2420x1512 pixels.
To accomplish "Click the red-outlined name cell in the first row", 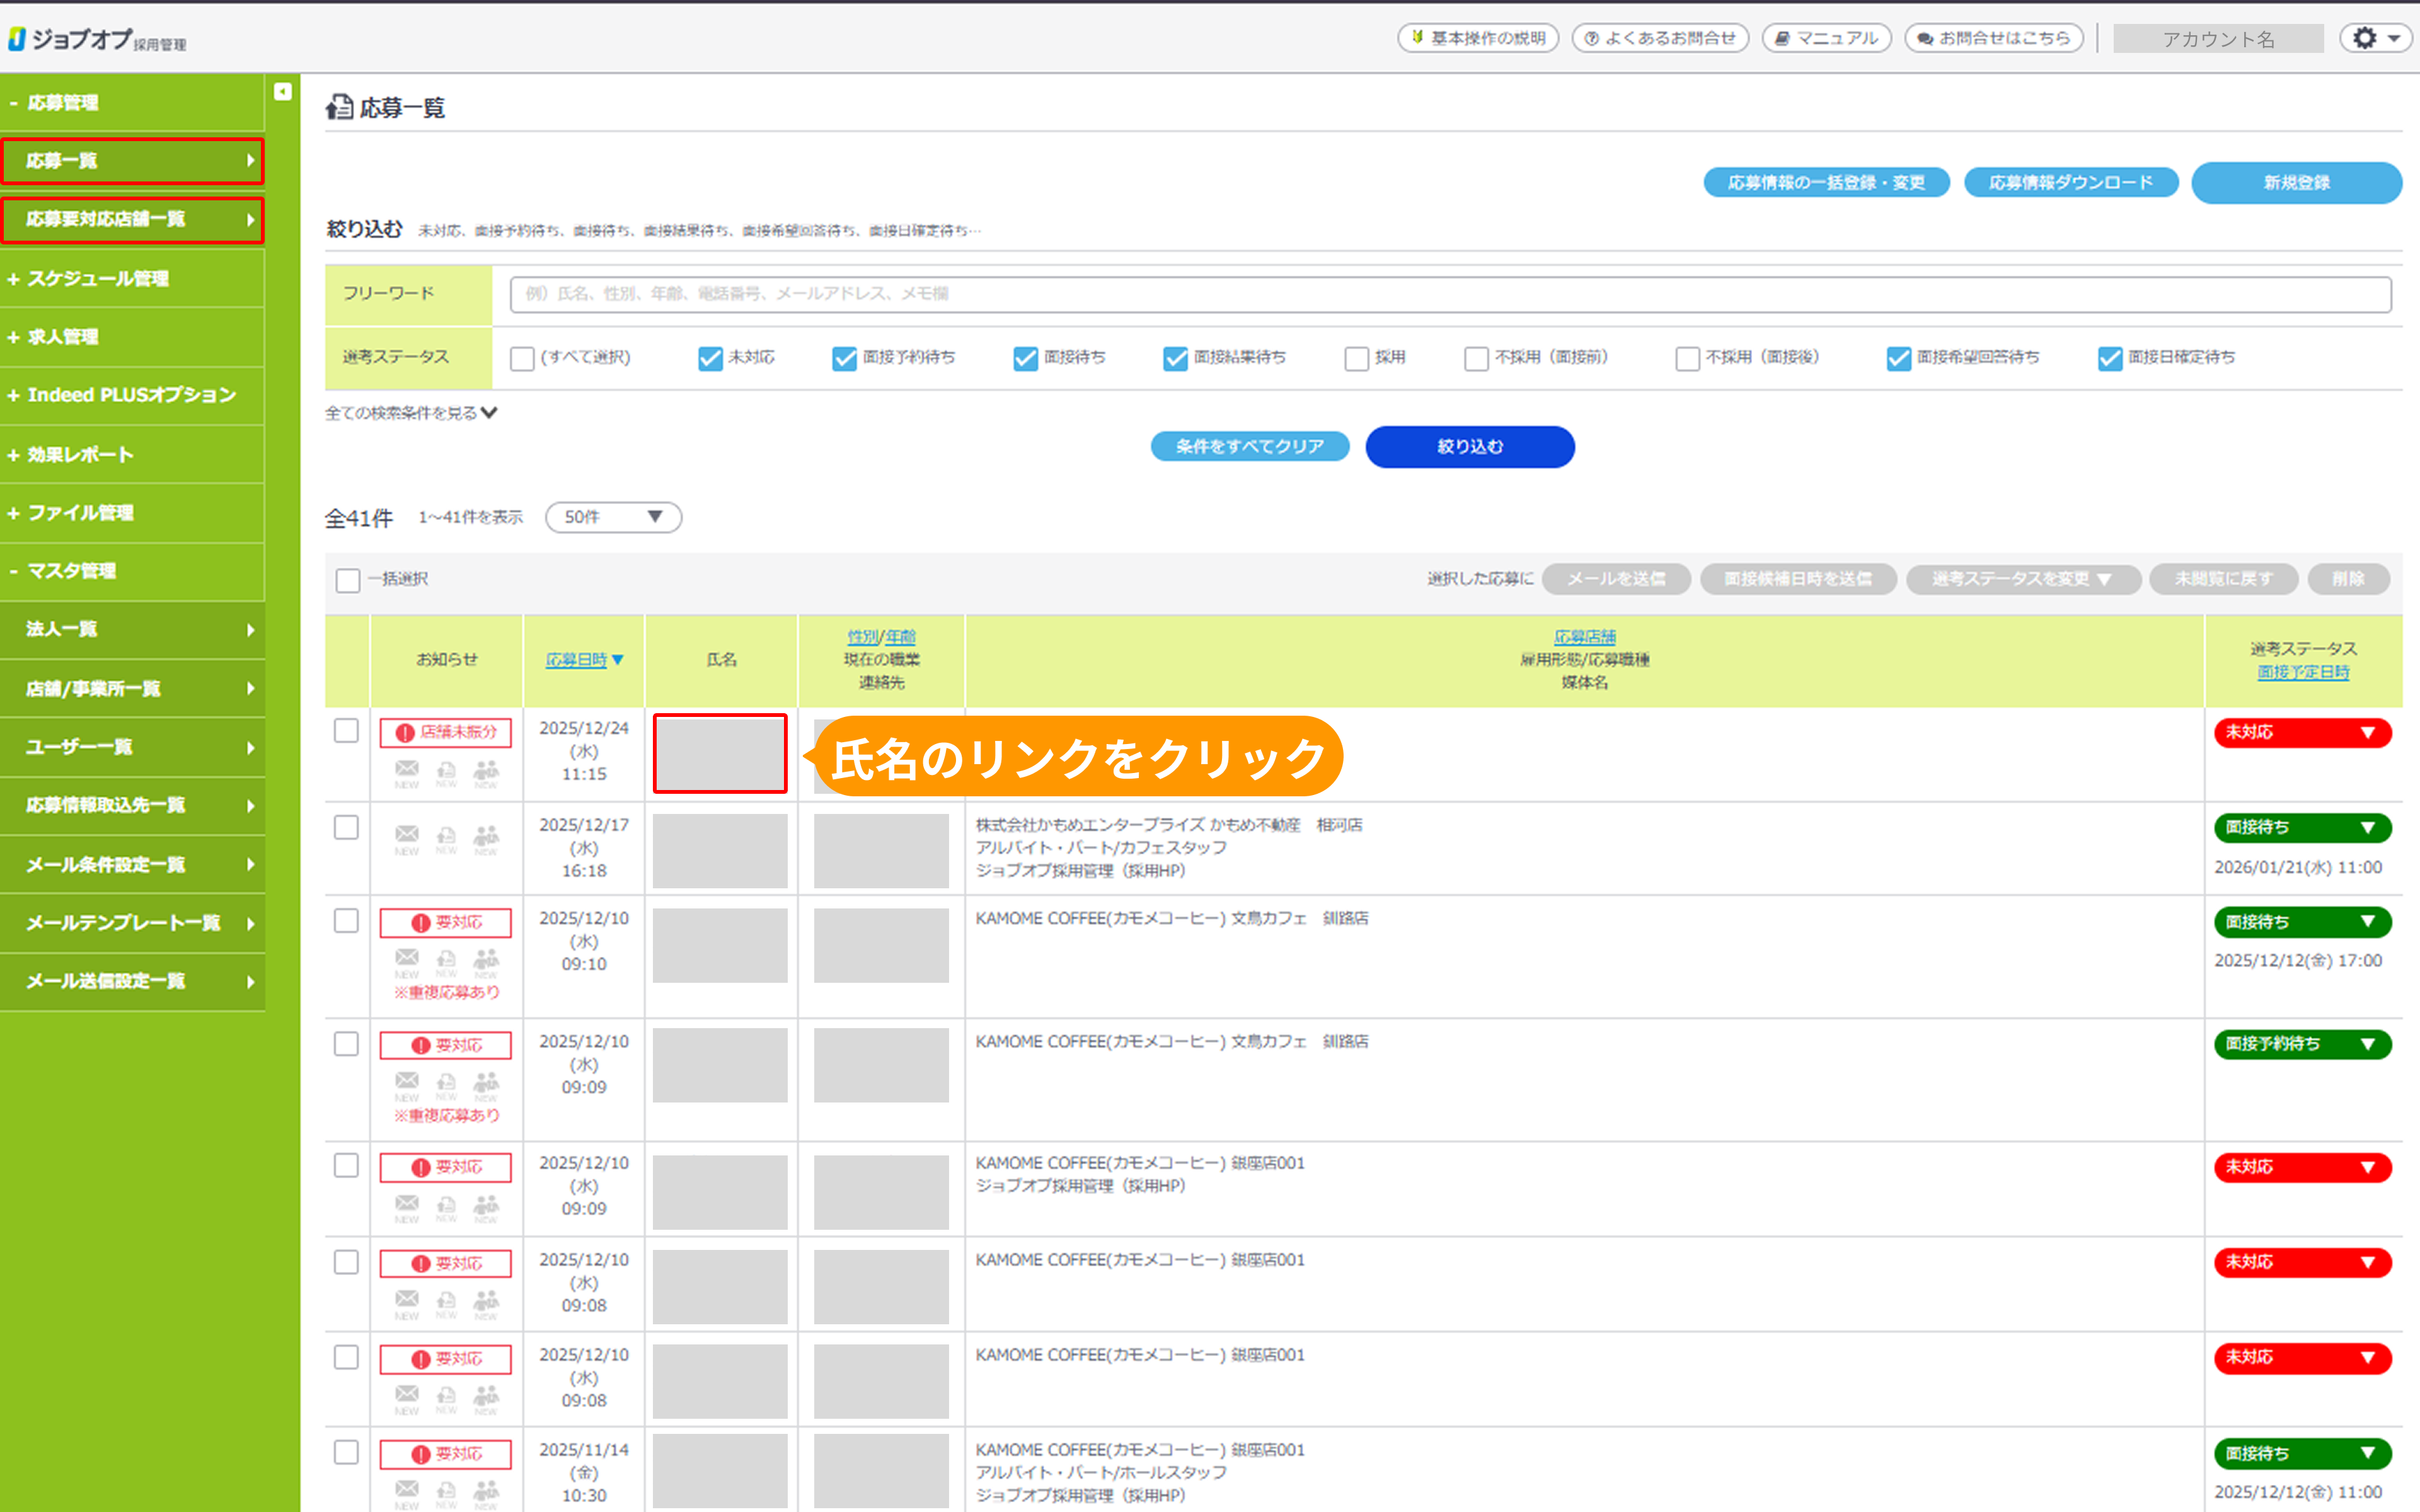I will [720, 754].
